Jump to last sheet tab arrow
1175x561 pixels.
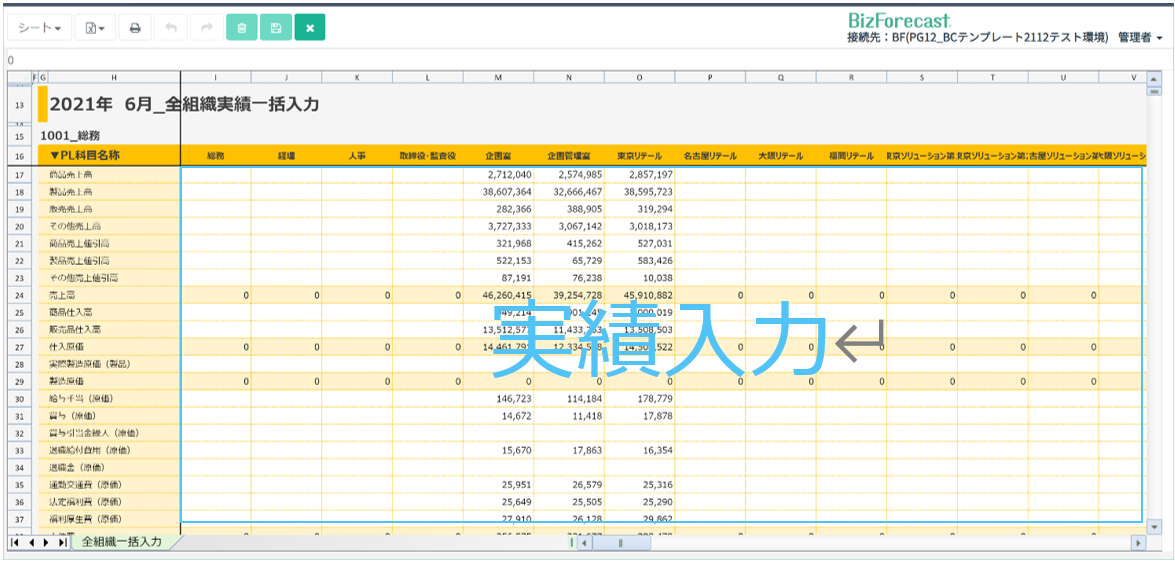[x=63, y=542]
